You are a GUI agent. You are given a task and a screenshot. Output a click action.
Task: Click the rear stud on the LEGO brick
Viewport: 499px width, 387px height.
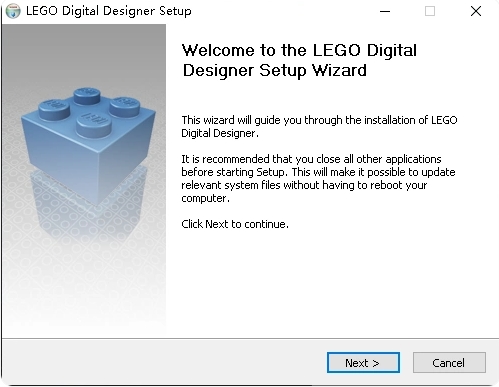click(x=87, y=96)
